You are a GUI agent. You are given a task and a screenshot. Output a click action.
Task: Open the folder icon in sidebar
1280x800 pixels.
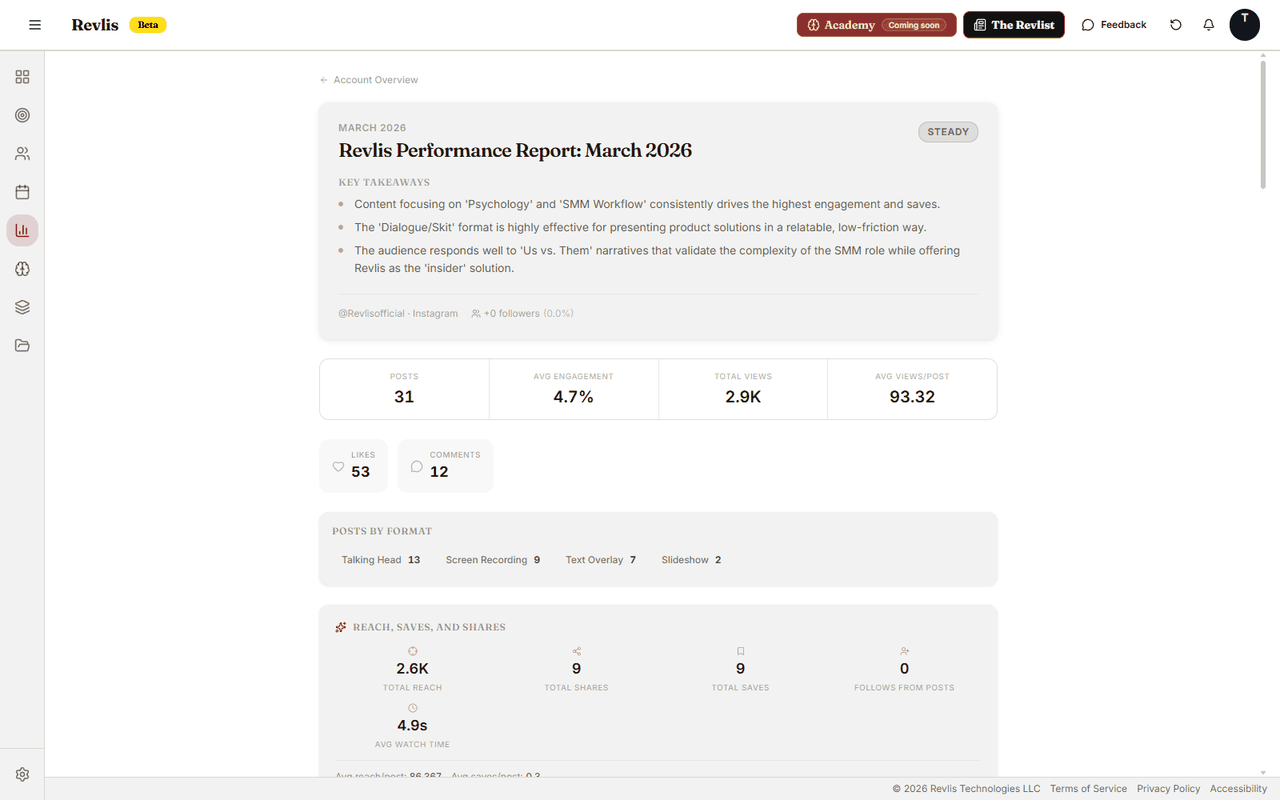pyautogui.click(x=22, y=345)
